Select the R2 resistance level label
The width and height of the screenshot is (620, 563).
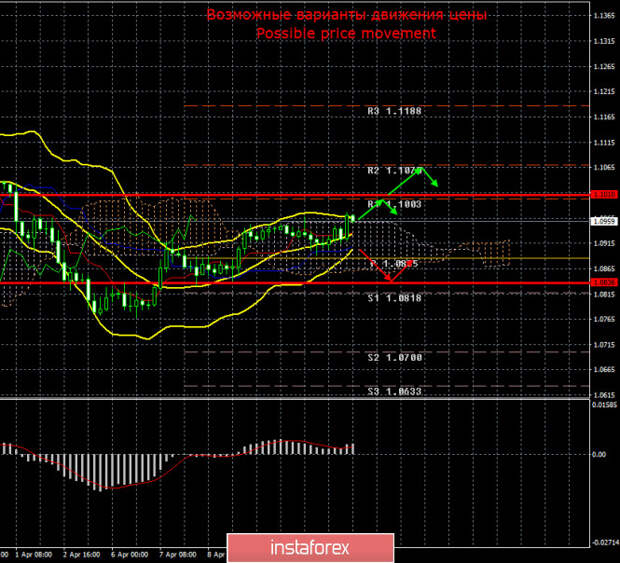392,171
